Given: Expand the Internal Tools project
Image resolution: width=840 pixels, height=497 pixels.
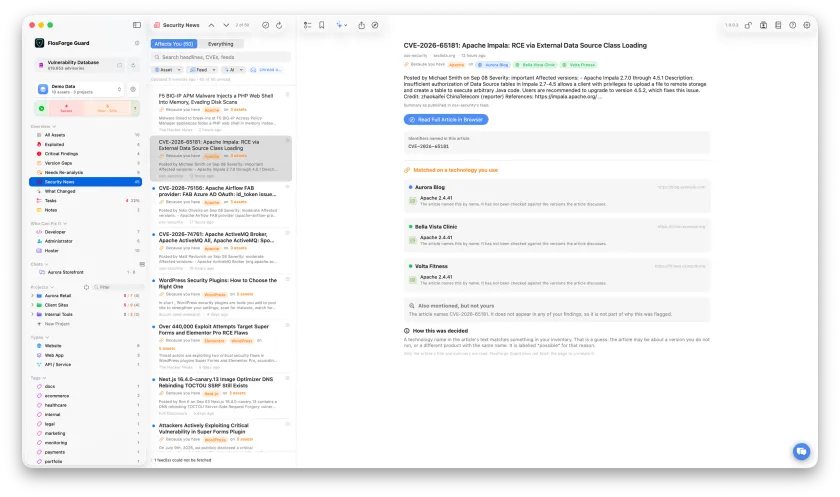Looking at the screenshot, I should coord(32,314).
